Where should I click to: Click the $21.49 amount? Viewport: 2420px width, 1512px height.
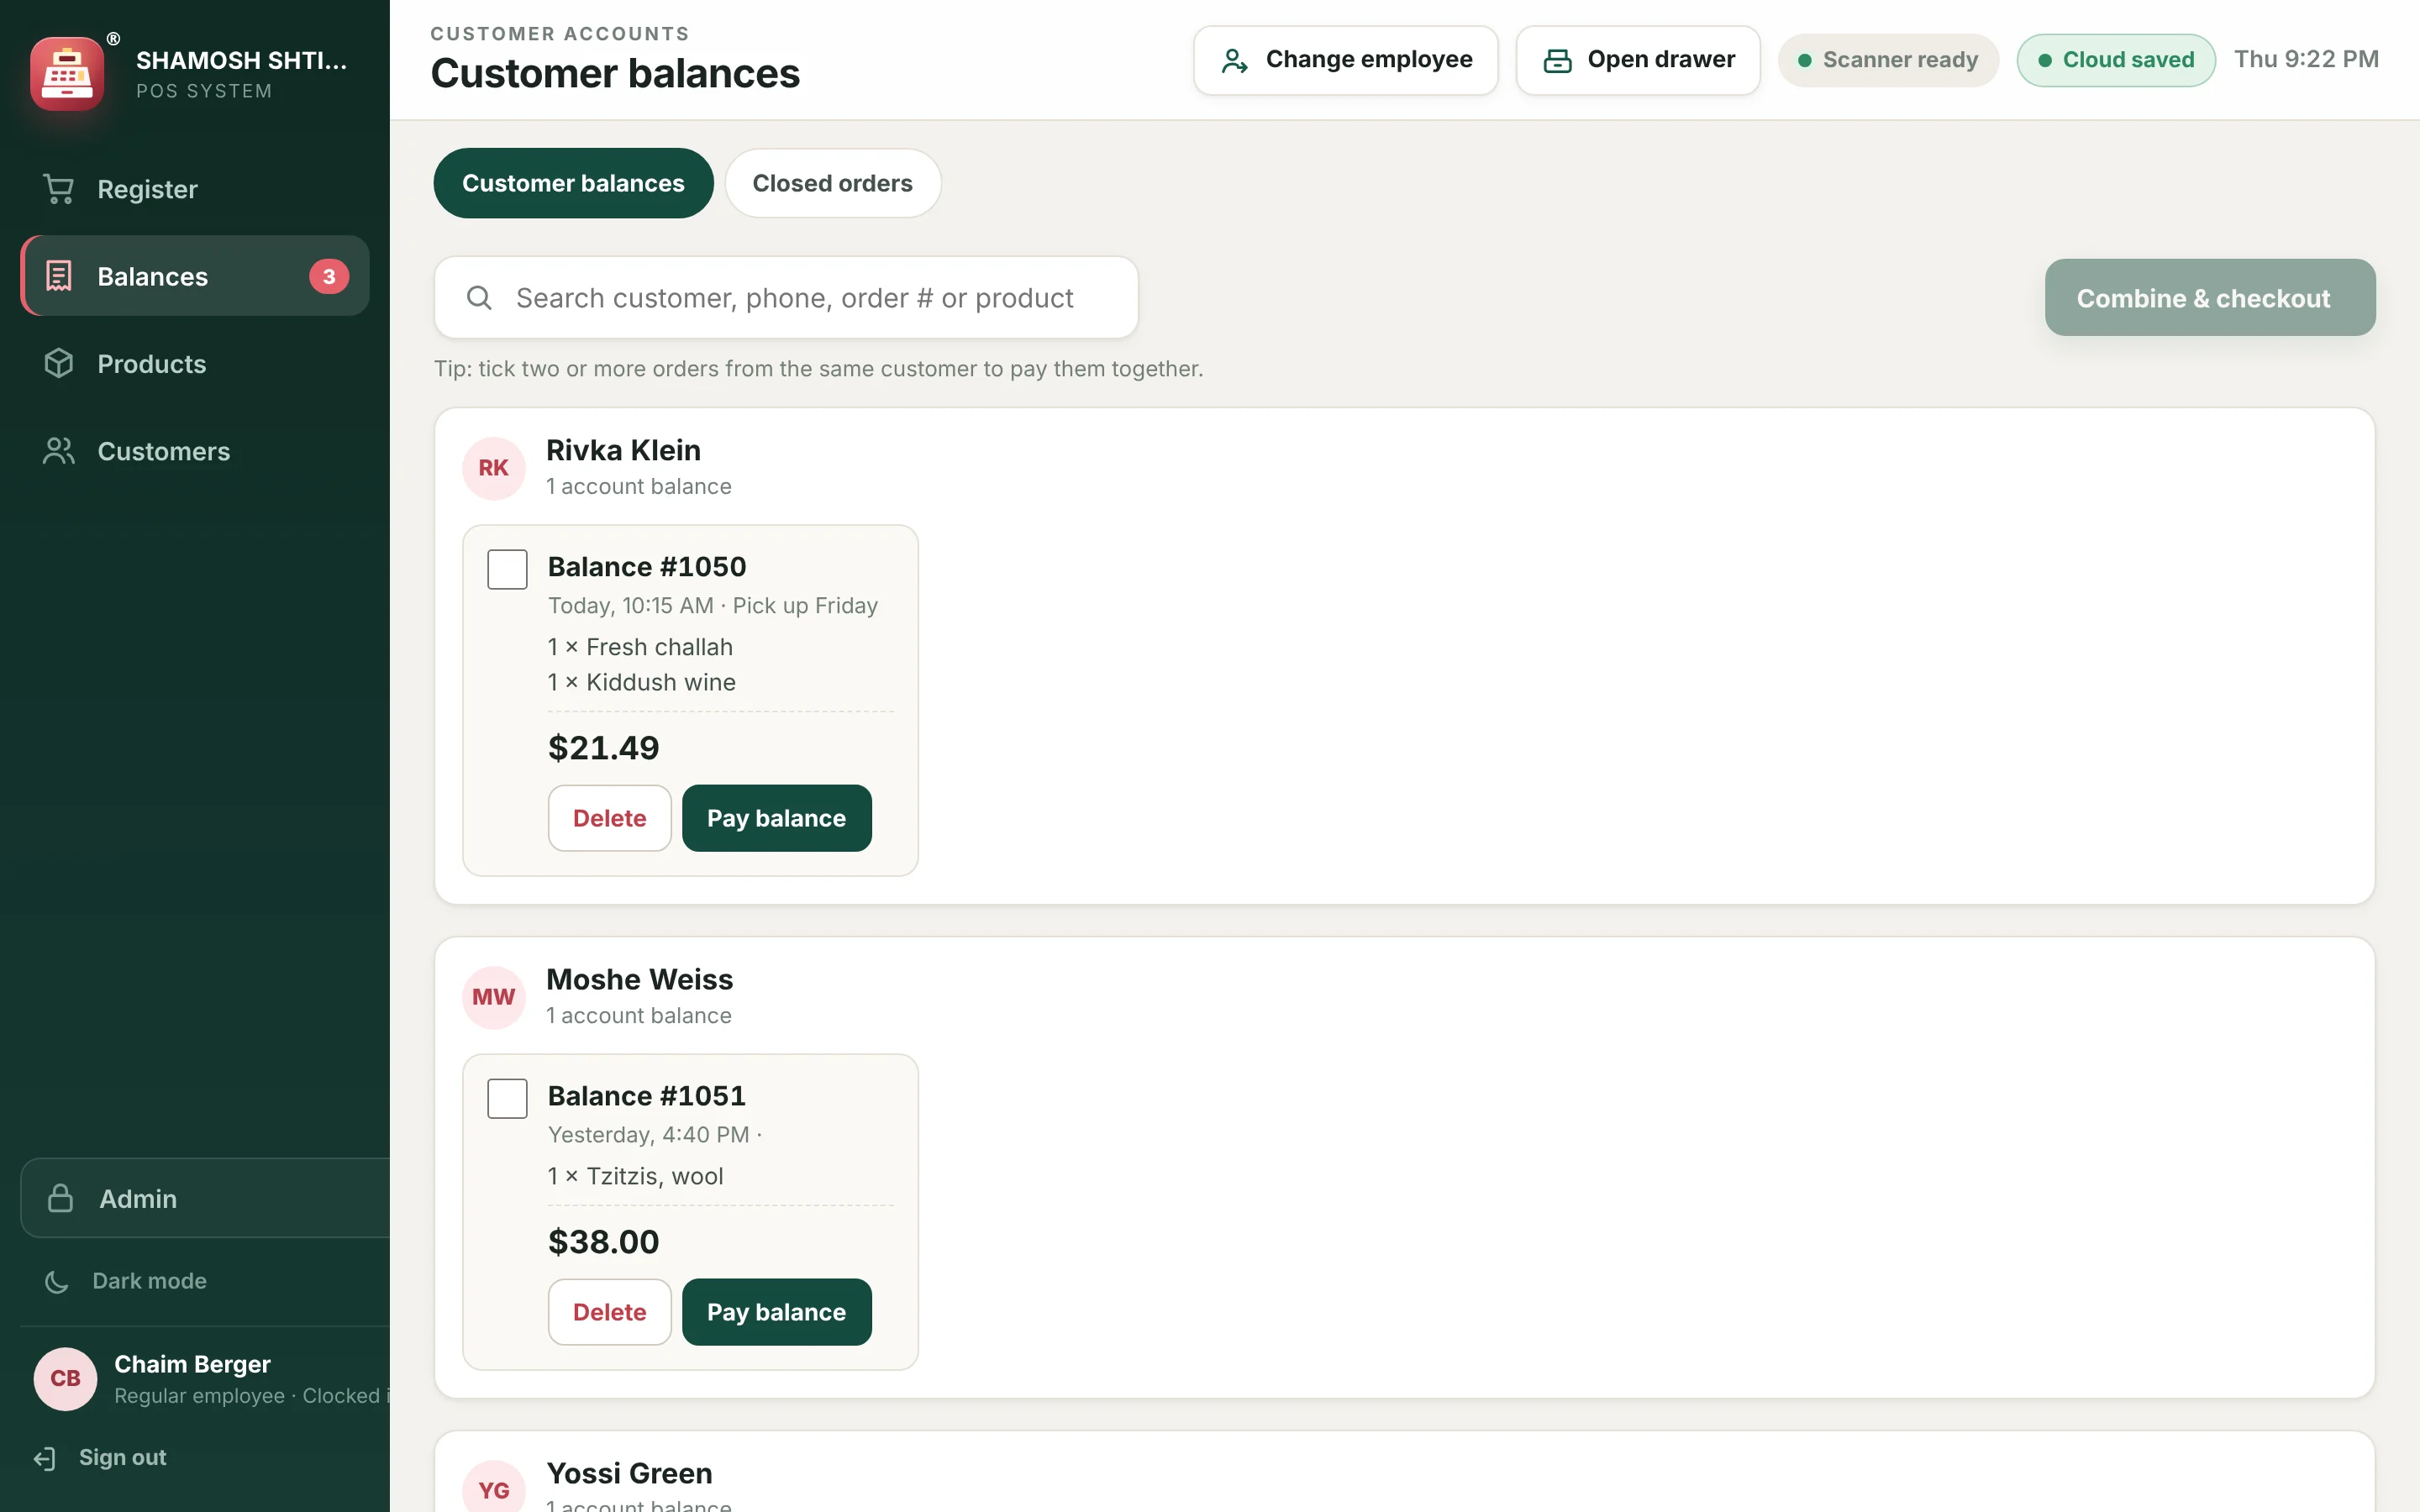603,747
